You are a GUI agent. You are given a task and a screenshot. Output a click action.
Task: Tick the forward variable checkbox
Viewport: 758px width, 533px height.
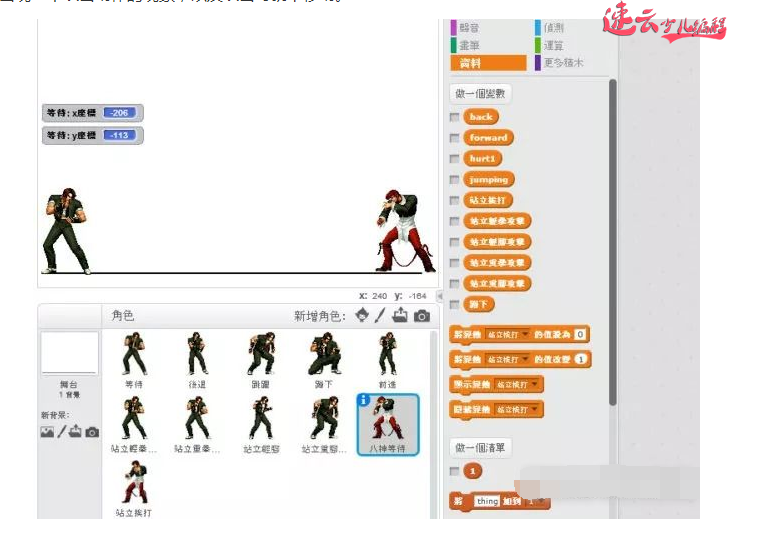pos(455,138)
